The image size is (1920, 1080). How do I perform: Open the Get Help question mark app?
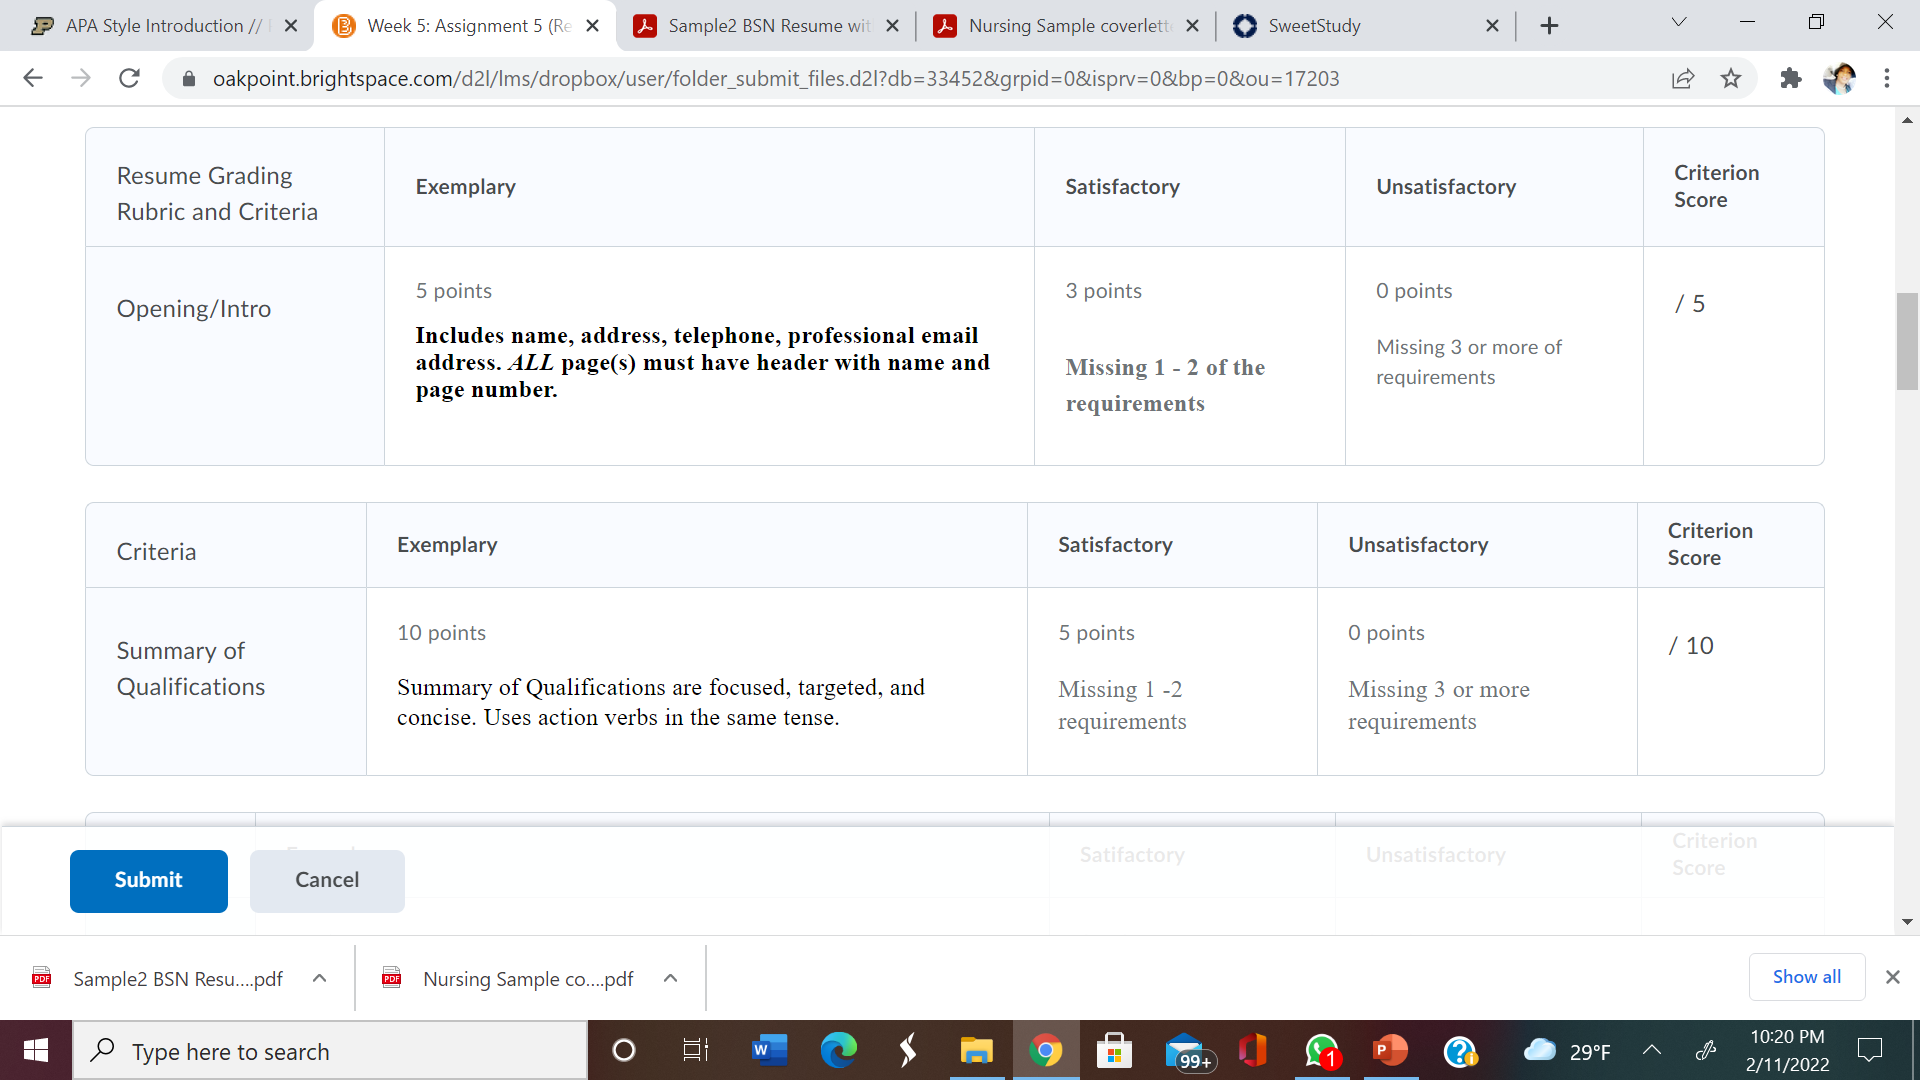[x=1460, y=1050]
